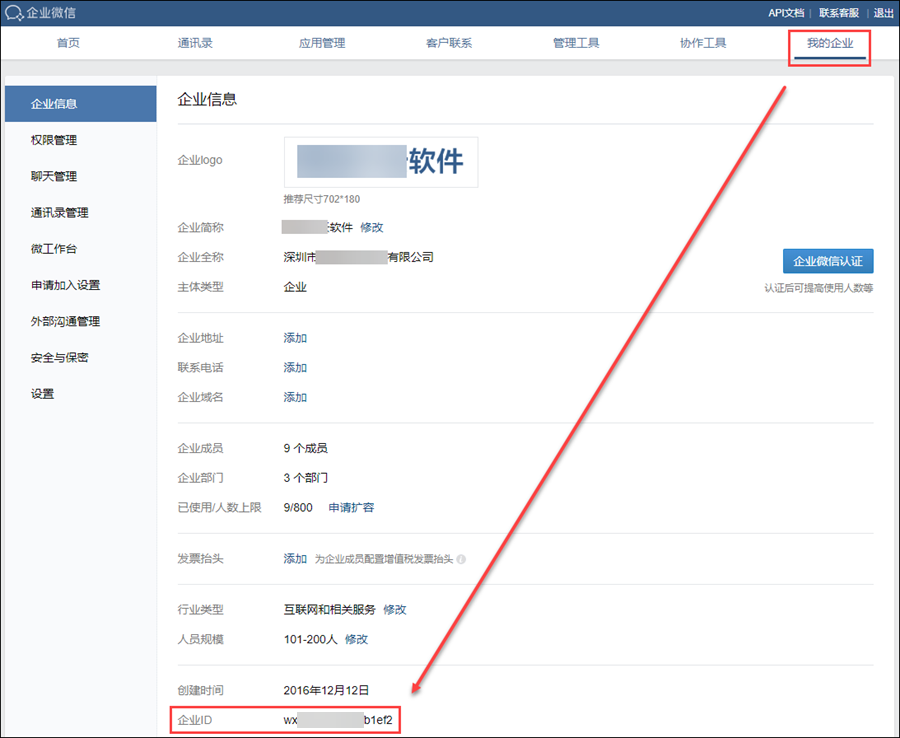Open 权限管理 in the sidebar
The image size is (900, 738).
click(54, 140)
